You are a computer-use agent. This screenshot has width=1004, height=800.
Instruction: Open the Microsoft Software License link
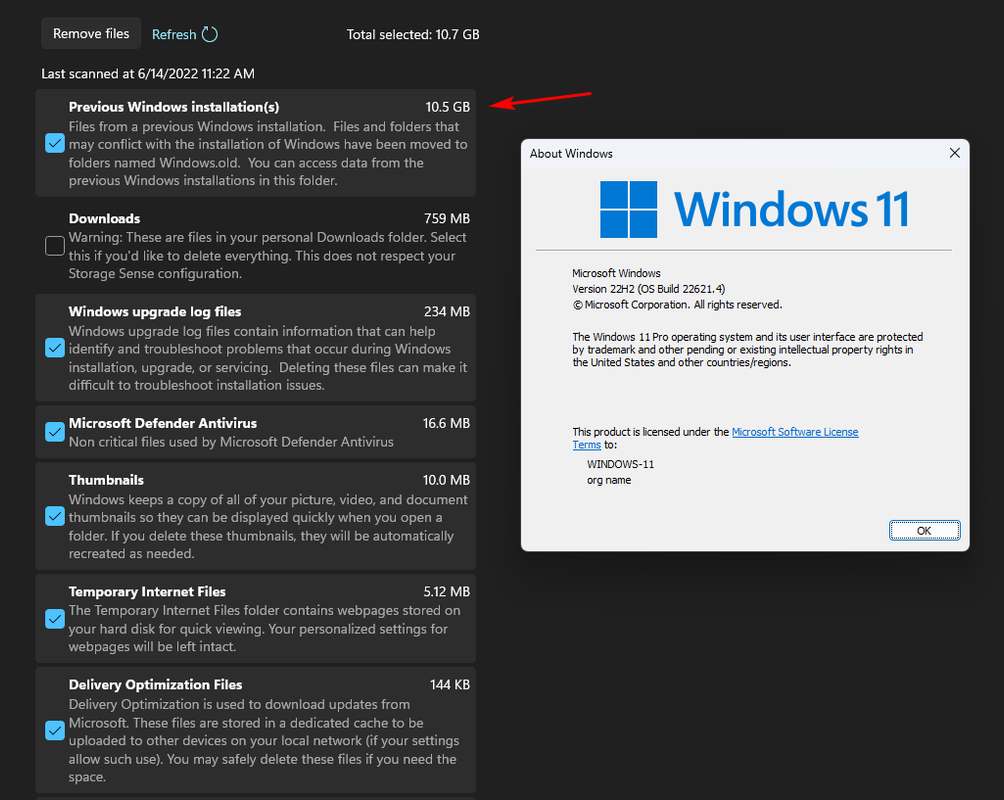click(795, 432)
